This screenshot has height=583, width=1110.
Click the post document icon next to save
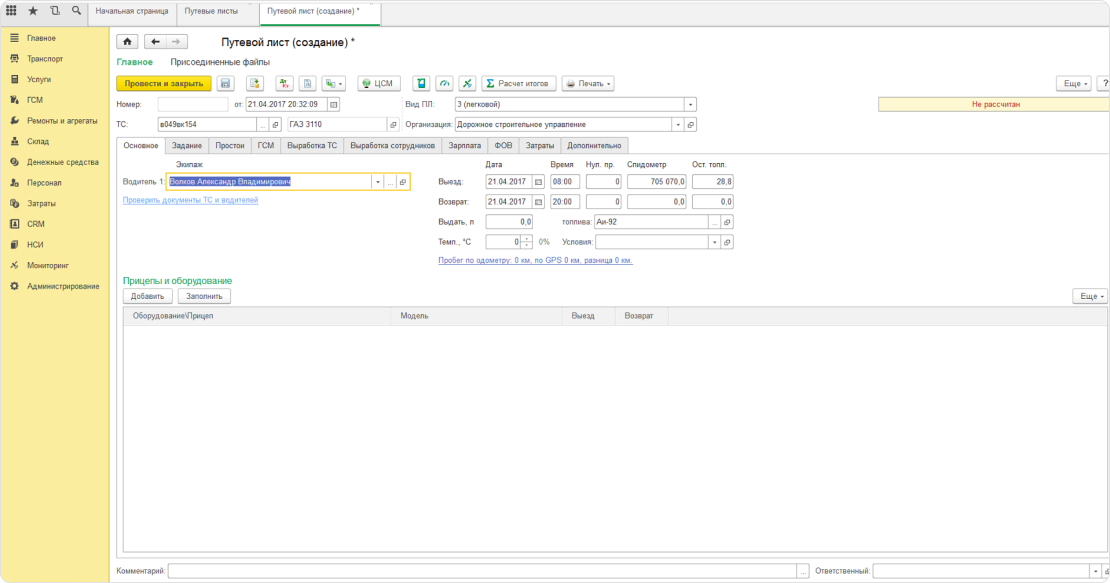[255, 83]
